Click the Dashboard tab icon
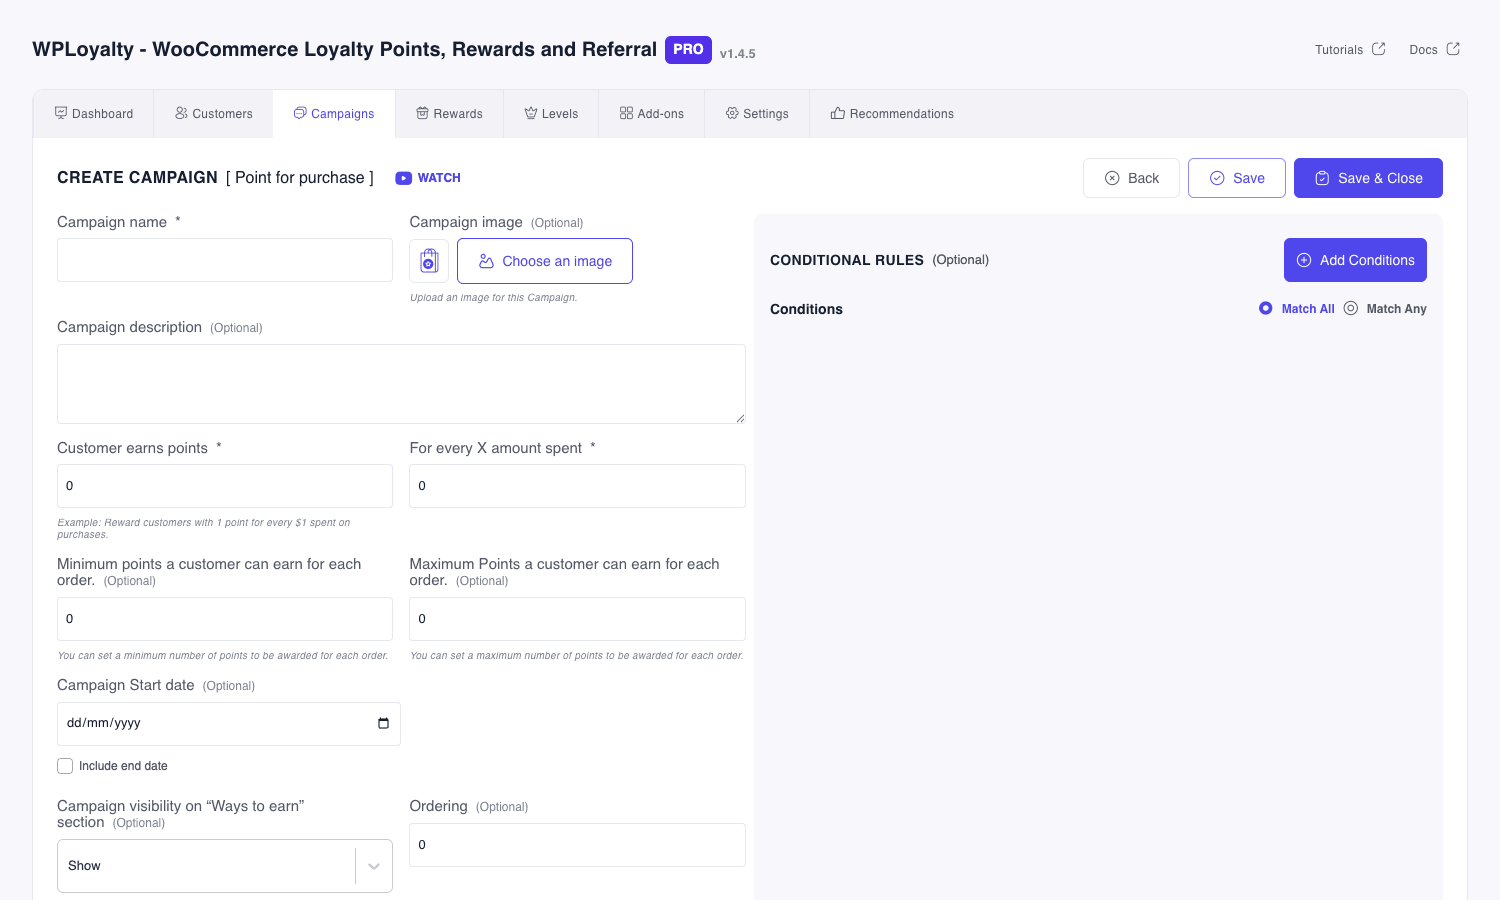The image size is (1500, 900). coord(61,113)
